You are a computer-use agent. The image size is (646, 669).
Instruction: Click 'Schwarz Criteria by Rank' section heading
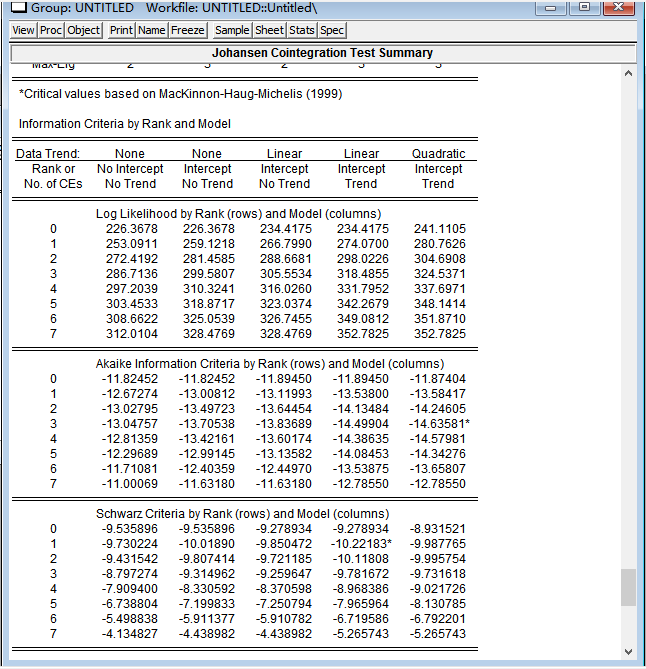pos(243,514)
